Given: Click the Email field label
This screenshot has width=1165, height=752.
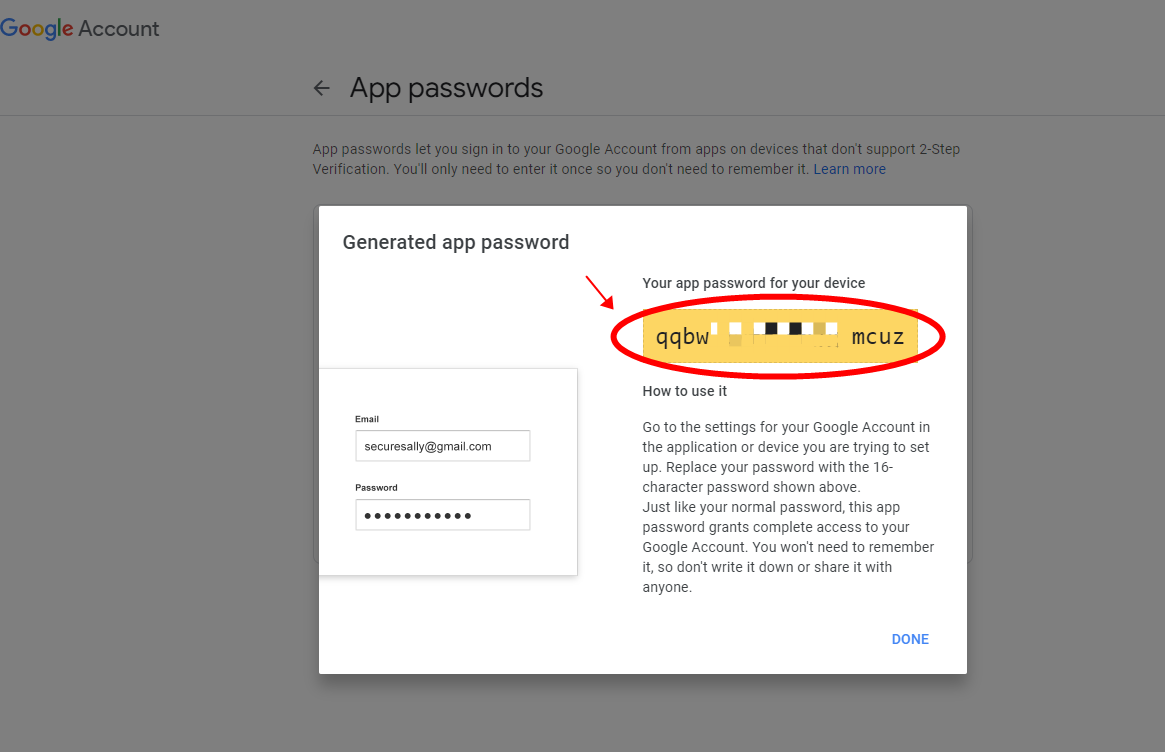Looking at the screenshot, I should (x=367, y=419).
